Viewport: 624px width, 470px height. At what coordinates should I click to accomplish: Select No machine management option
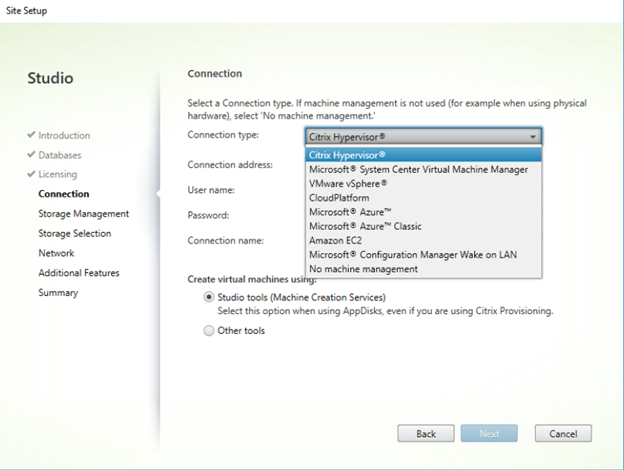pos(423,269)
